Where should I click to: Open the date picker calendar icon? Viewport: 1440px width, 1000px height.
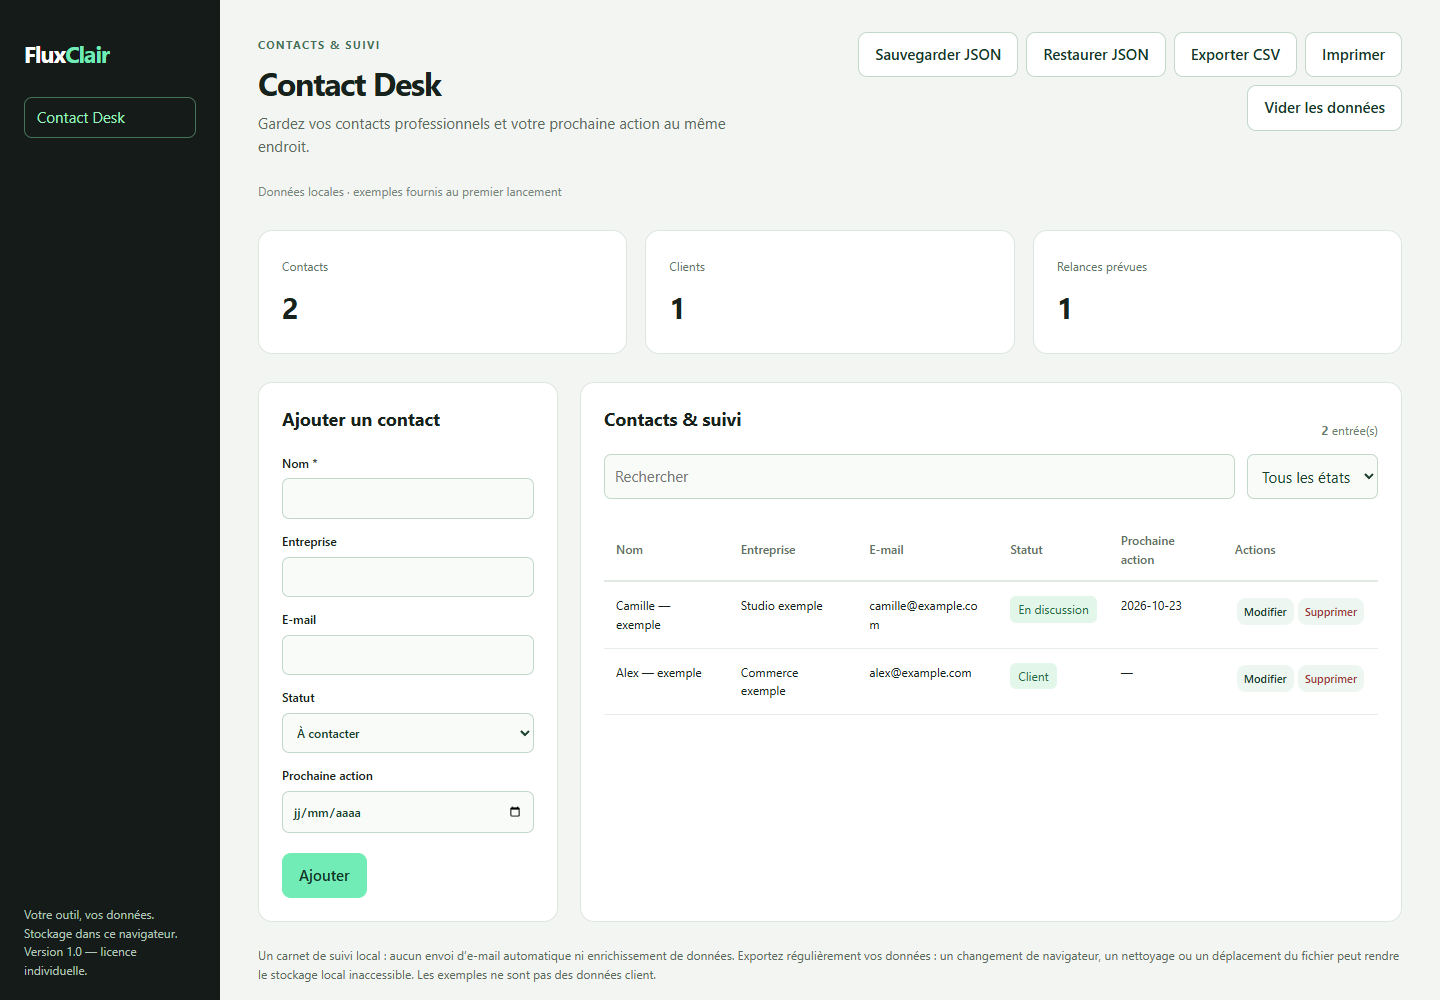515,812
